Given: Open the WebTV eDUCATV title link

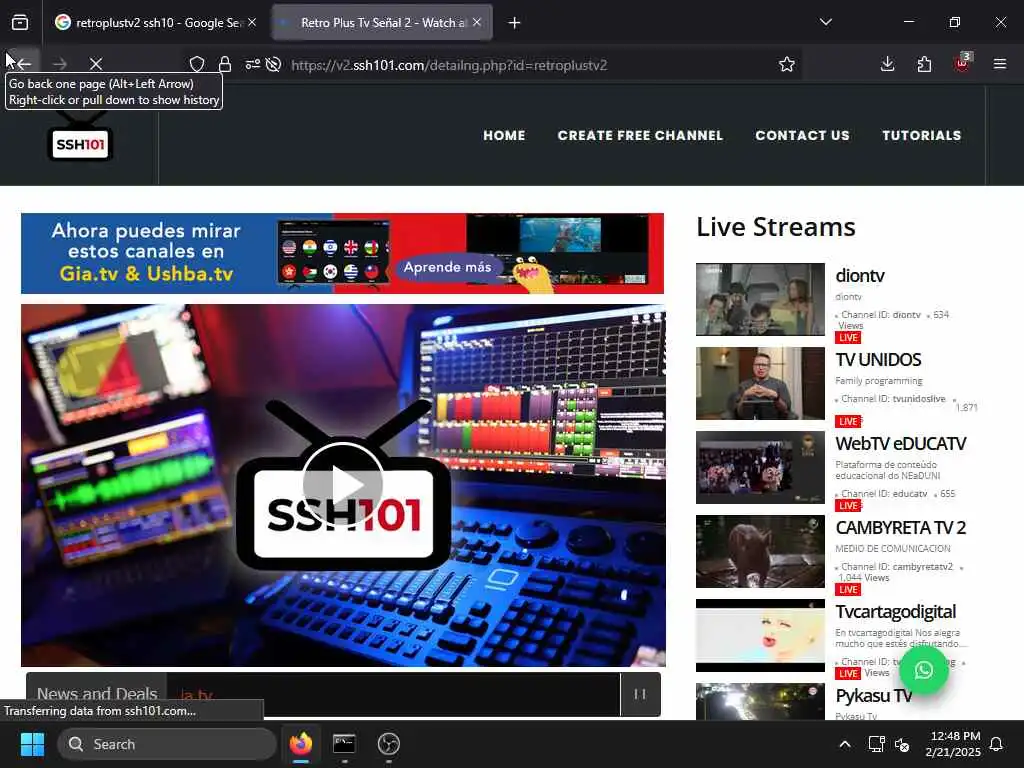Looking at the screenshot, I should click(901, 443).
